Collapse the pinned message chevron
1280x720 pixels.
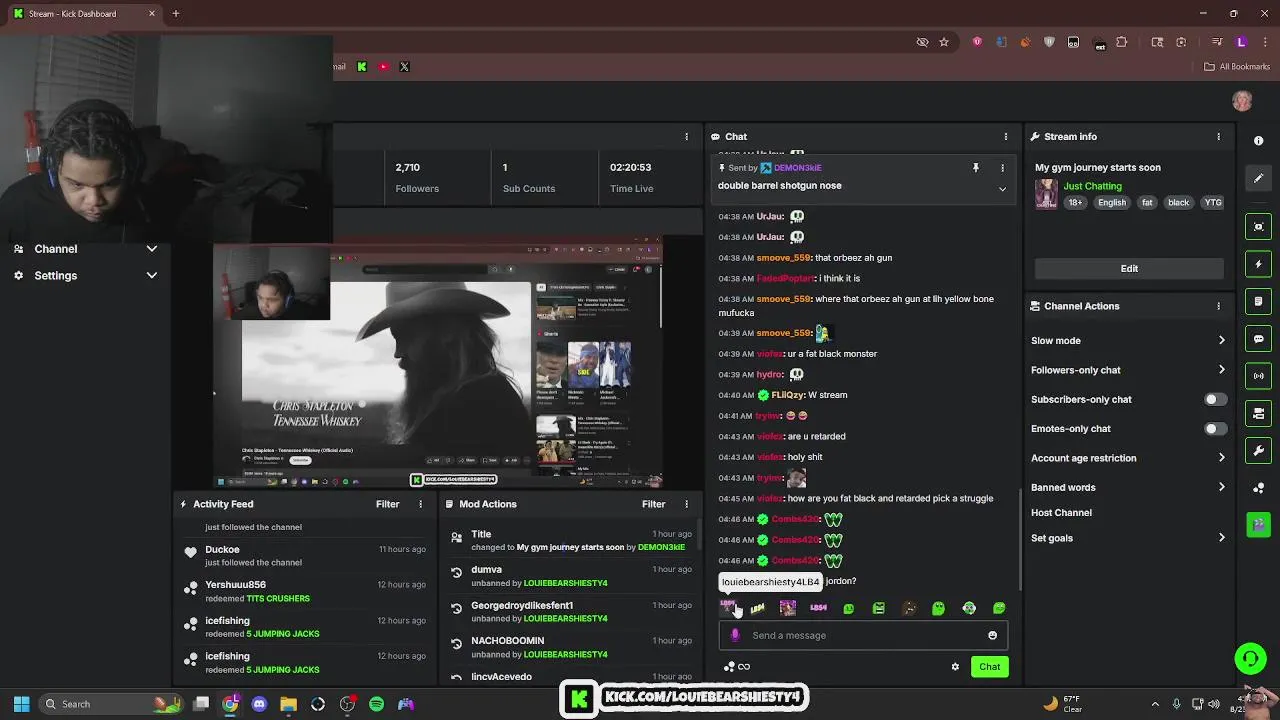coord(1002,189)
